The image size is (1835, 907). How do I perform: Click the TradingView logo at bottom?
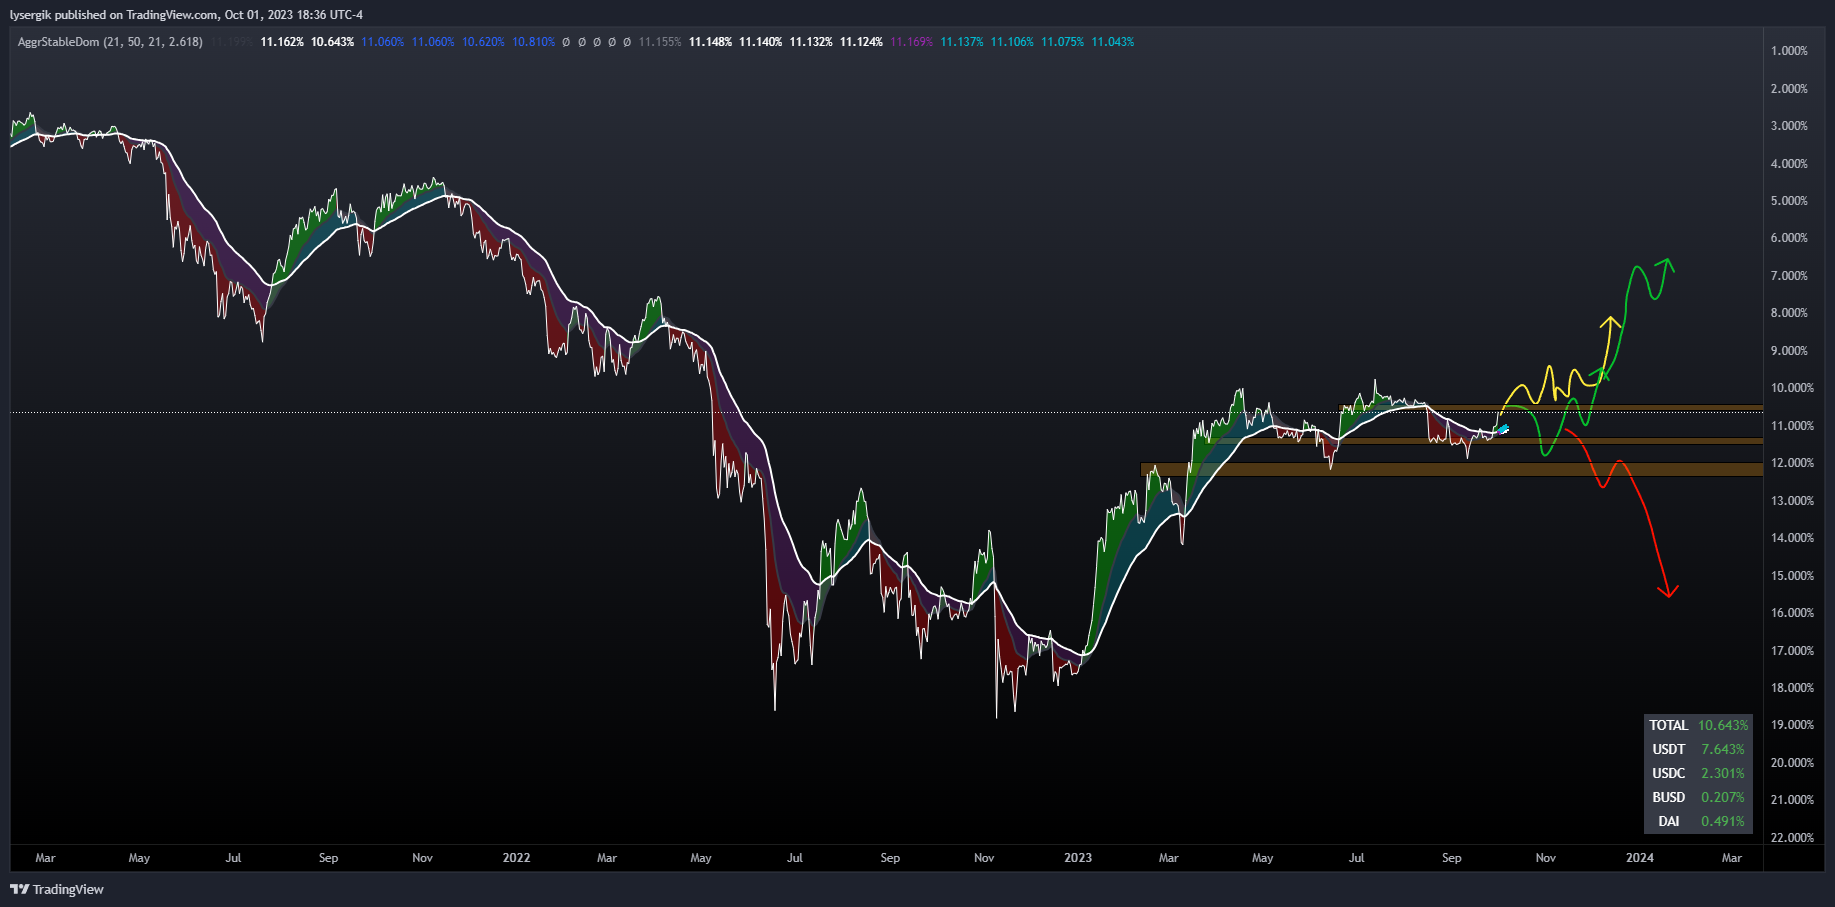[57, 889]
